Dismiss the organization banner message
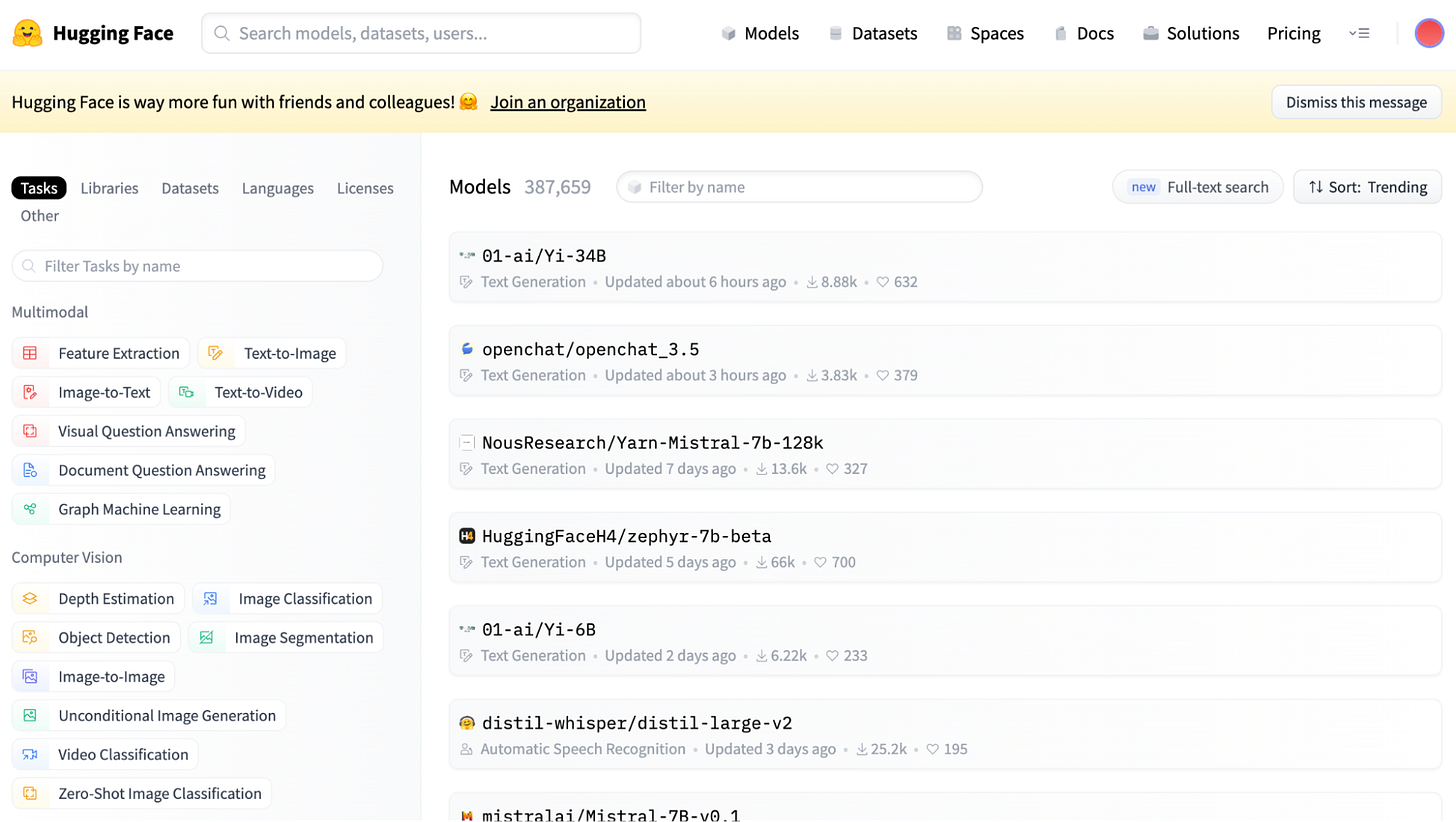Viewport: 1456px width, 822px height. 1356,101
